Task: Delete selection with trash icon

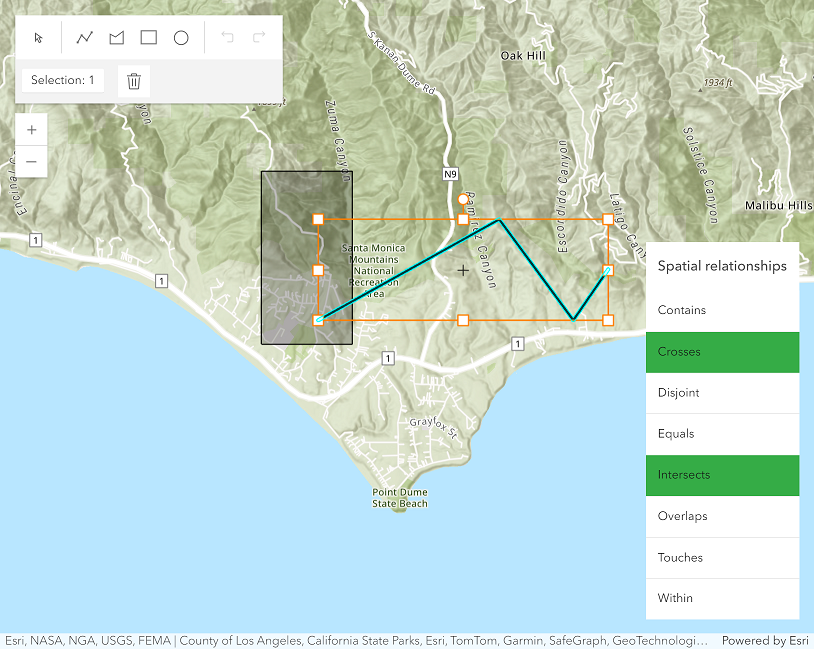Action: tap(134, 81)
